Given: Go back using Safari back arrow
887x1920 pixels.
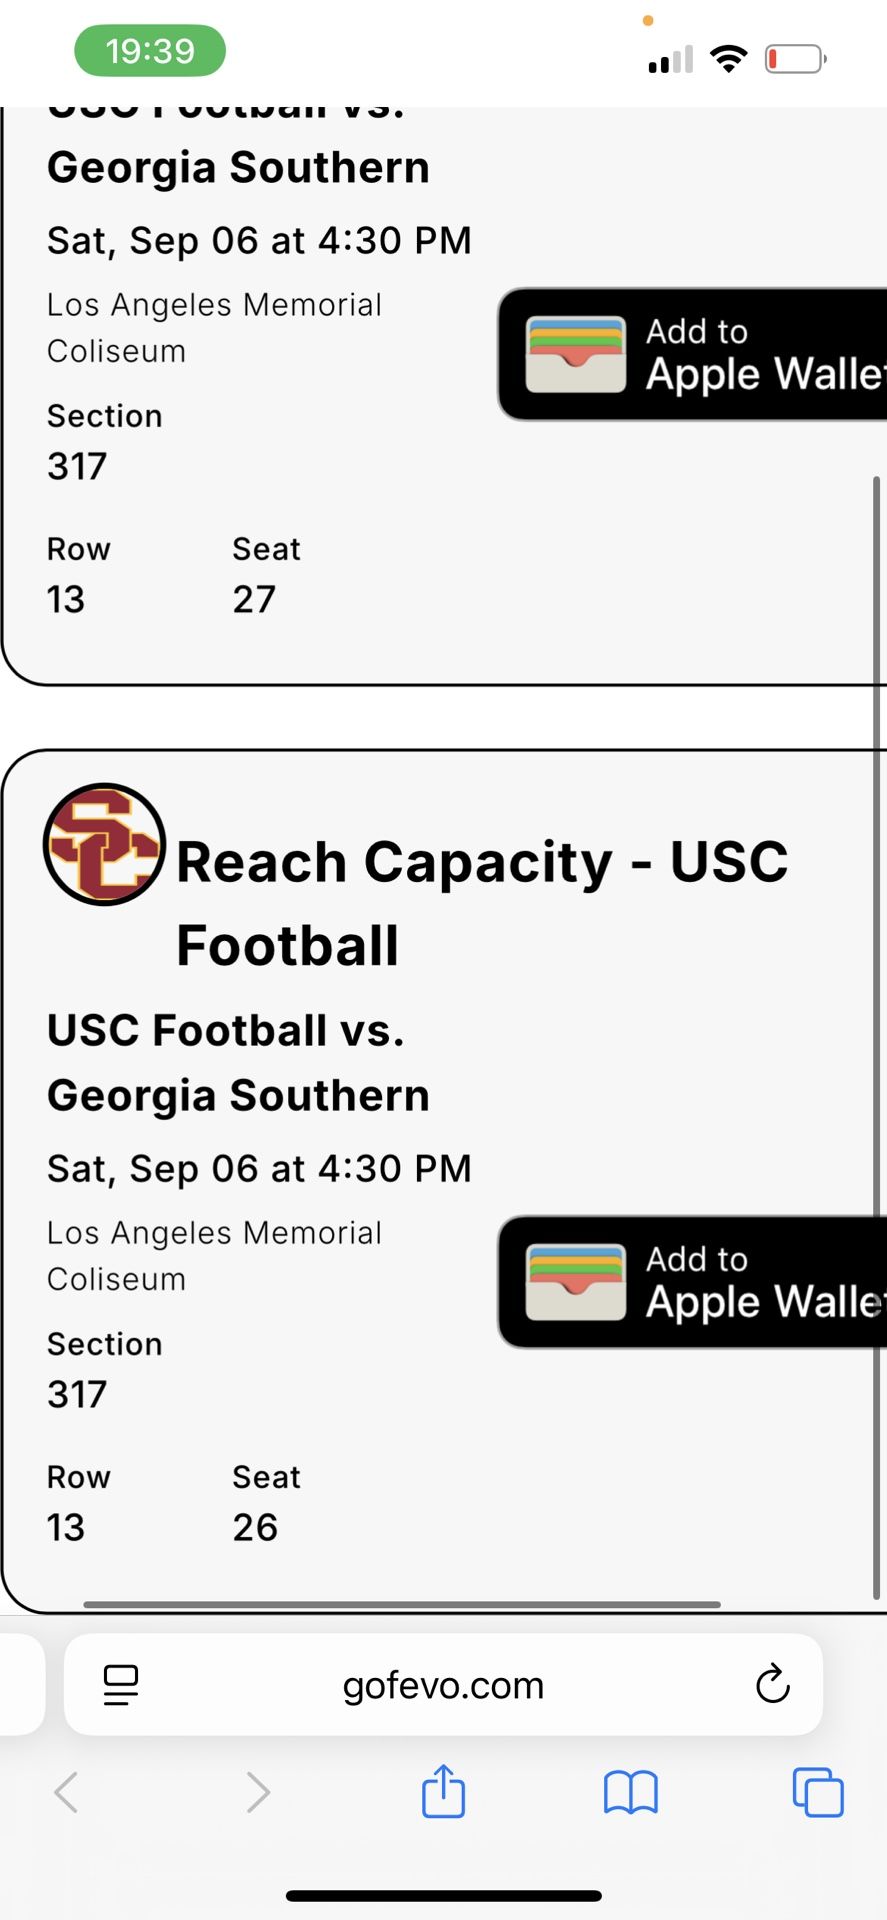Looking at the screenshot, I should [x=67, y=1791].
